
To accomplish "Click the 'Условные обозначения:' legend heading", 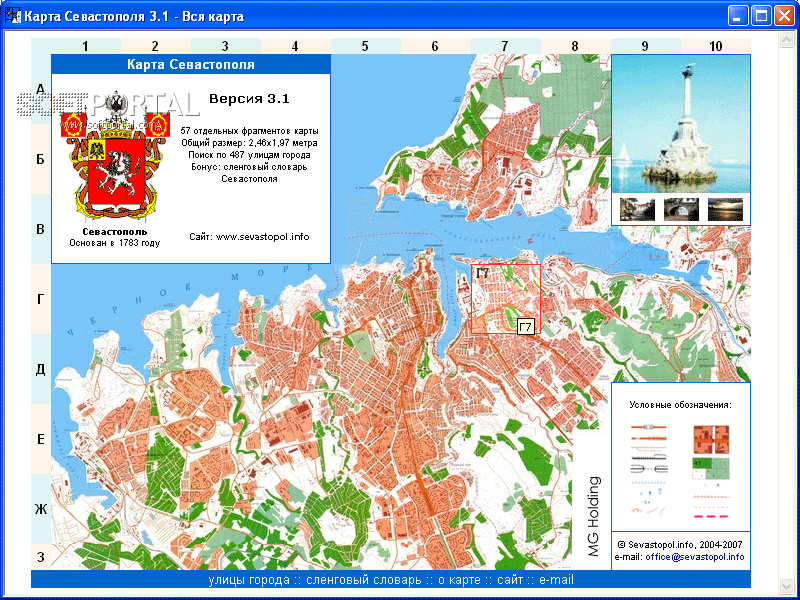I will 681,405.
